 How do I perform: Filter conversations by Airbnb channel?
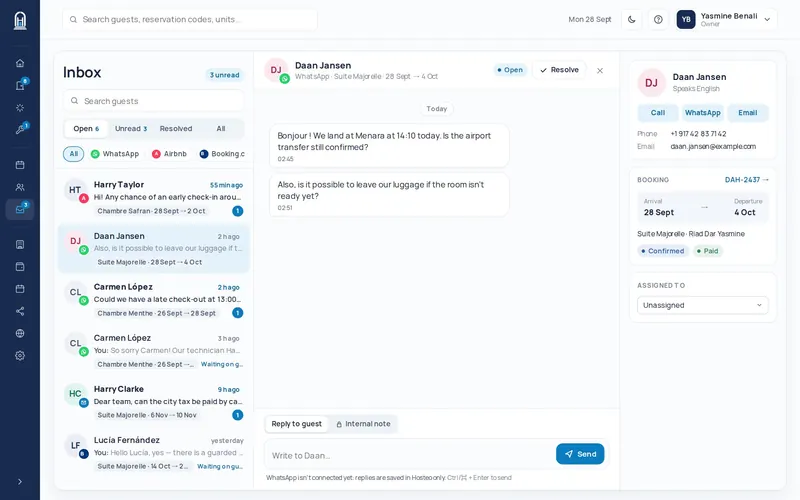[169, 154]
